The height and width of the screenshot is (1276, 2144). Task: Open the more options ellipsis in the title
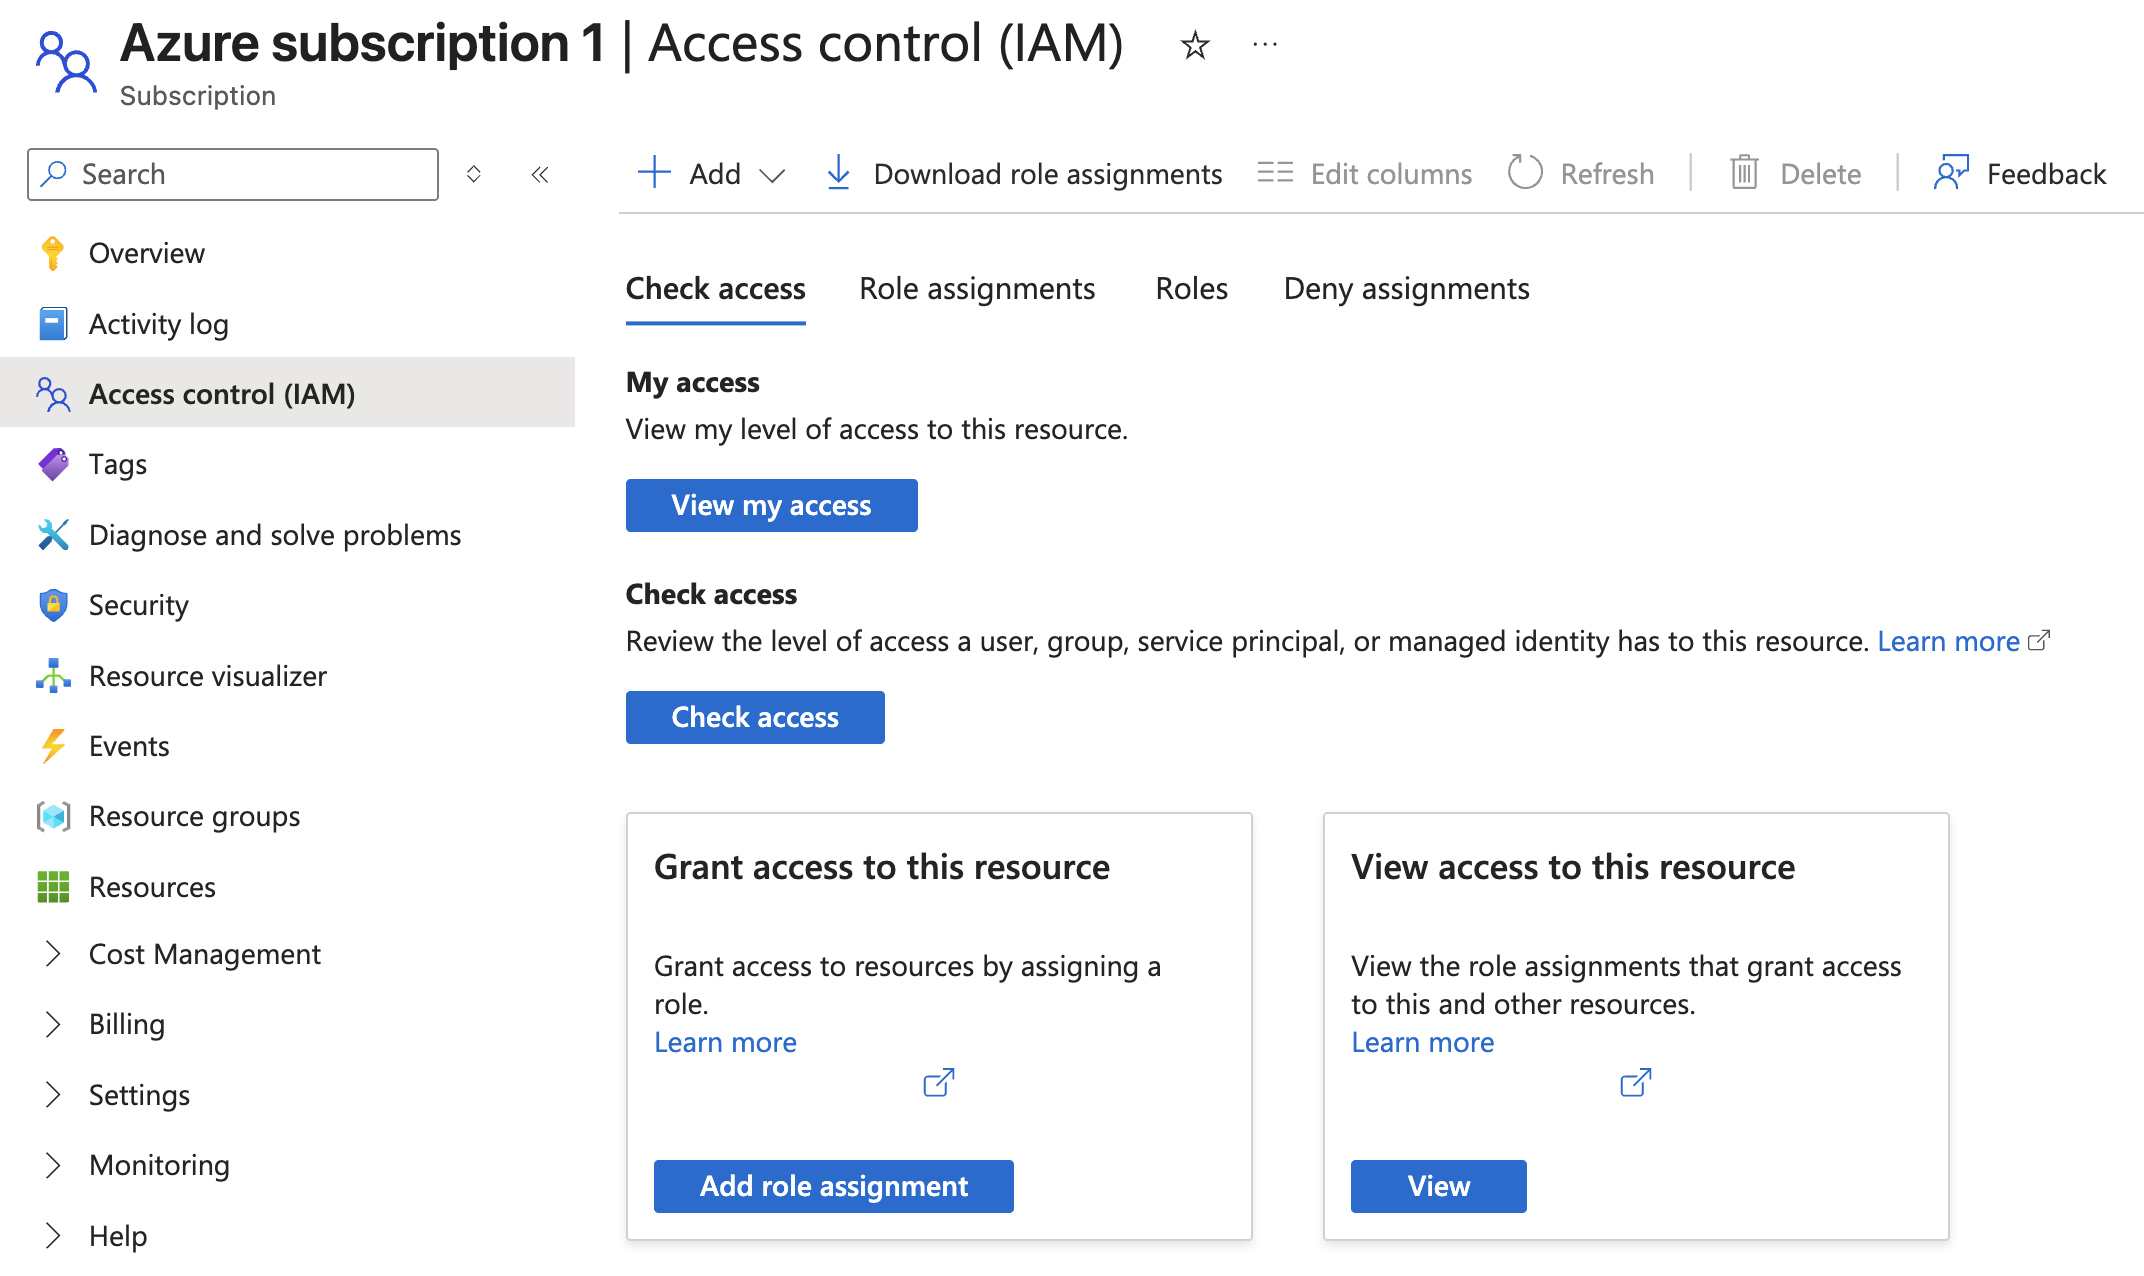click(x=1265, y=45)
